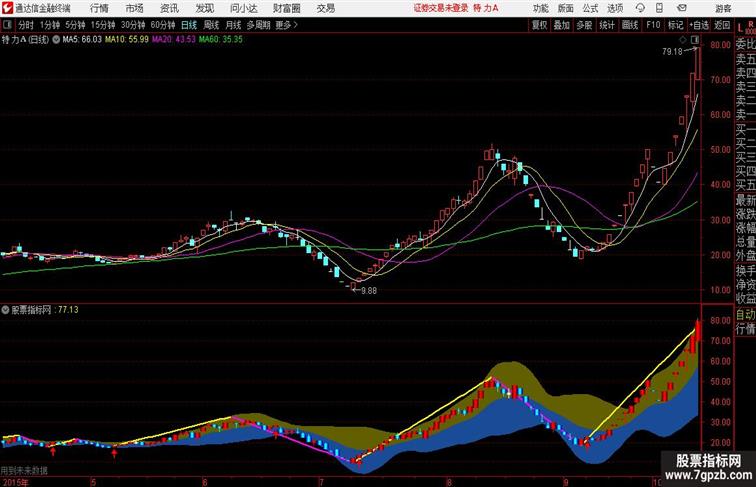Click the 标记 mark button
Viewport: 756px width, 487px height.
coord(675,25)
